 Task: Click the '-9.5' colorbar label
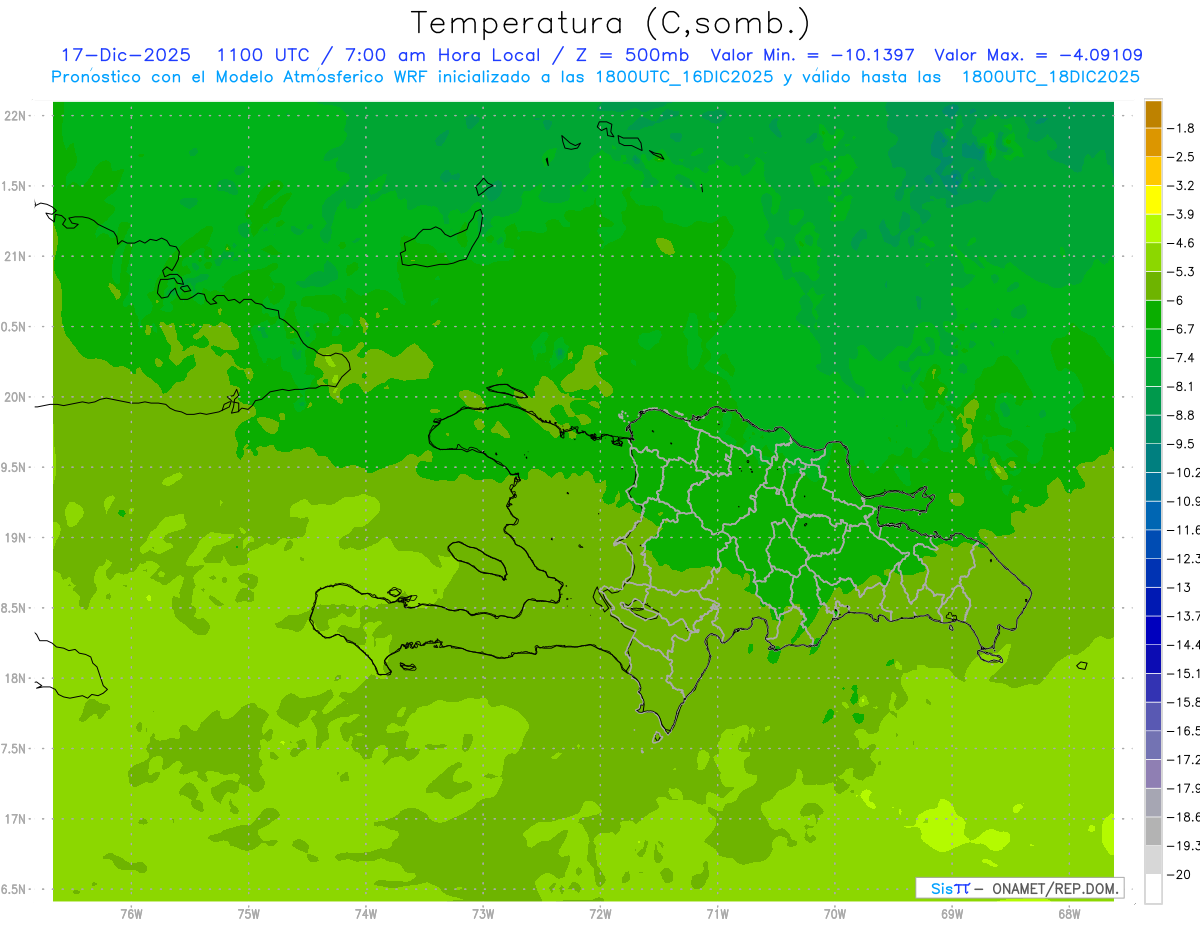point(1180,444)
